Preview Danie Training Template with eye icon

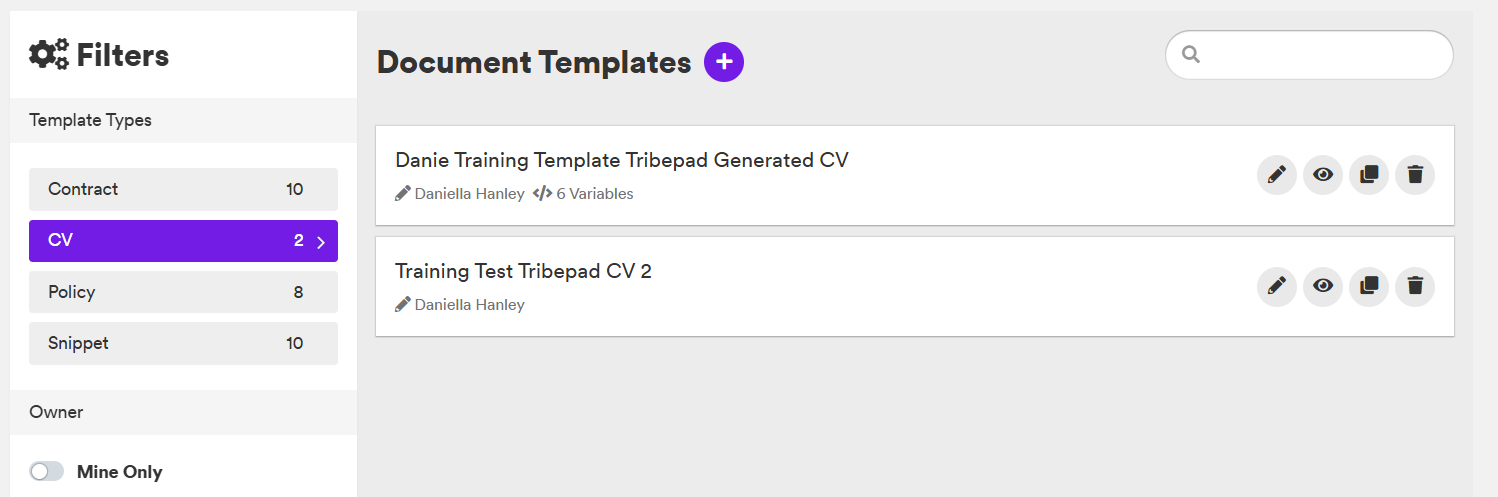[1322, 175]
